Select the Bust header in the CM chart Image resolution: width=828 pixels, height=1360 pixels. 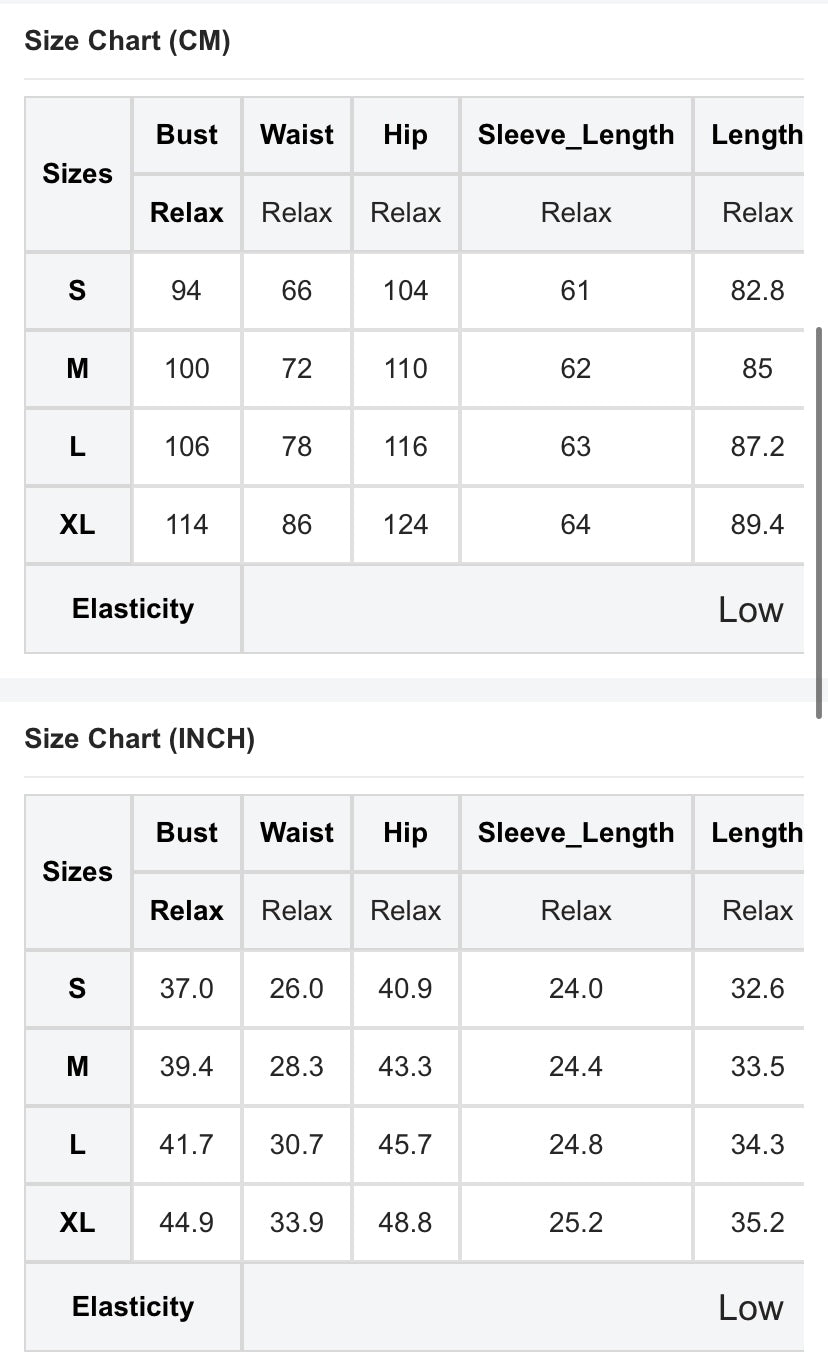point(187,135)
